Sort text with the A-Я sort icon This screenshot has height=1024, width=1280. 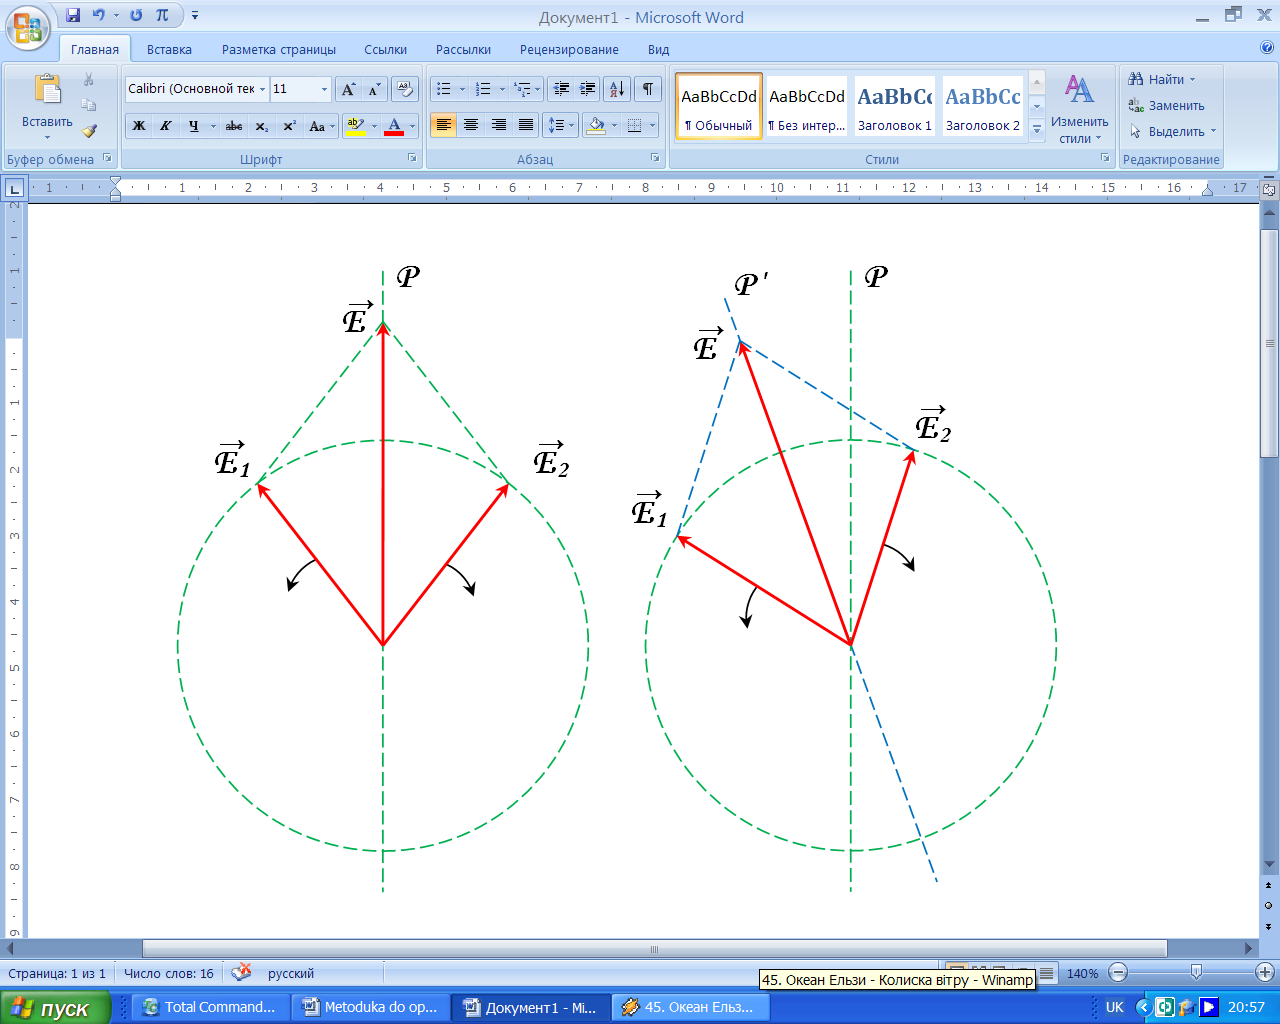click(x=617, y=89)
